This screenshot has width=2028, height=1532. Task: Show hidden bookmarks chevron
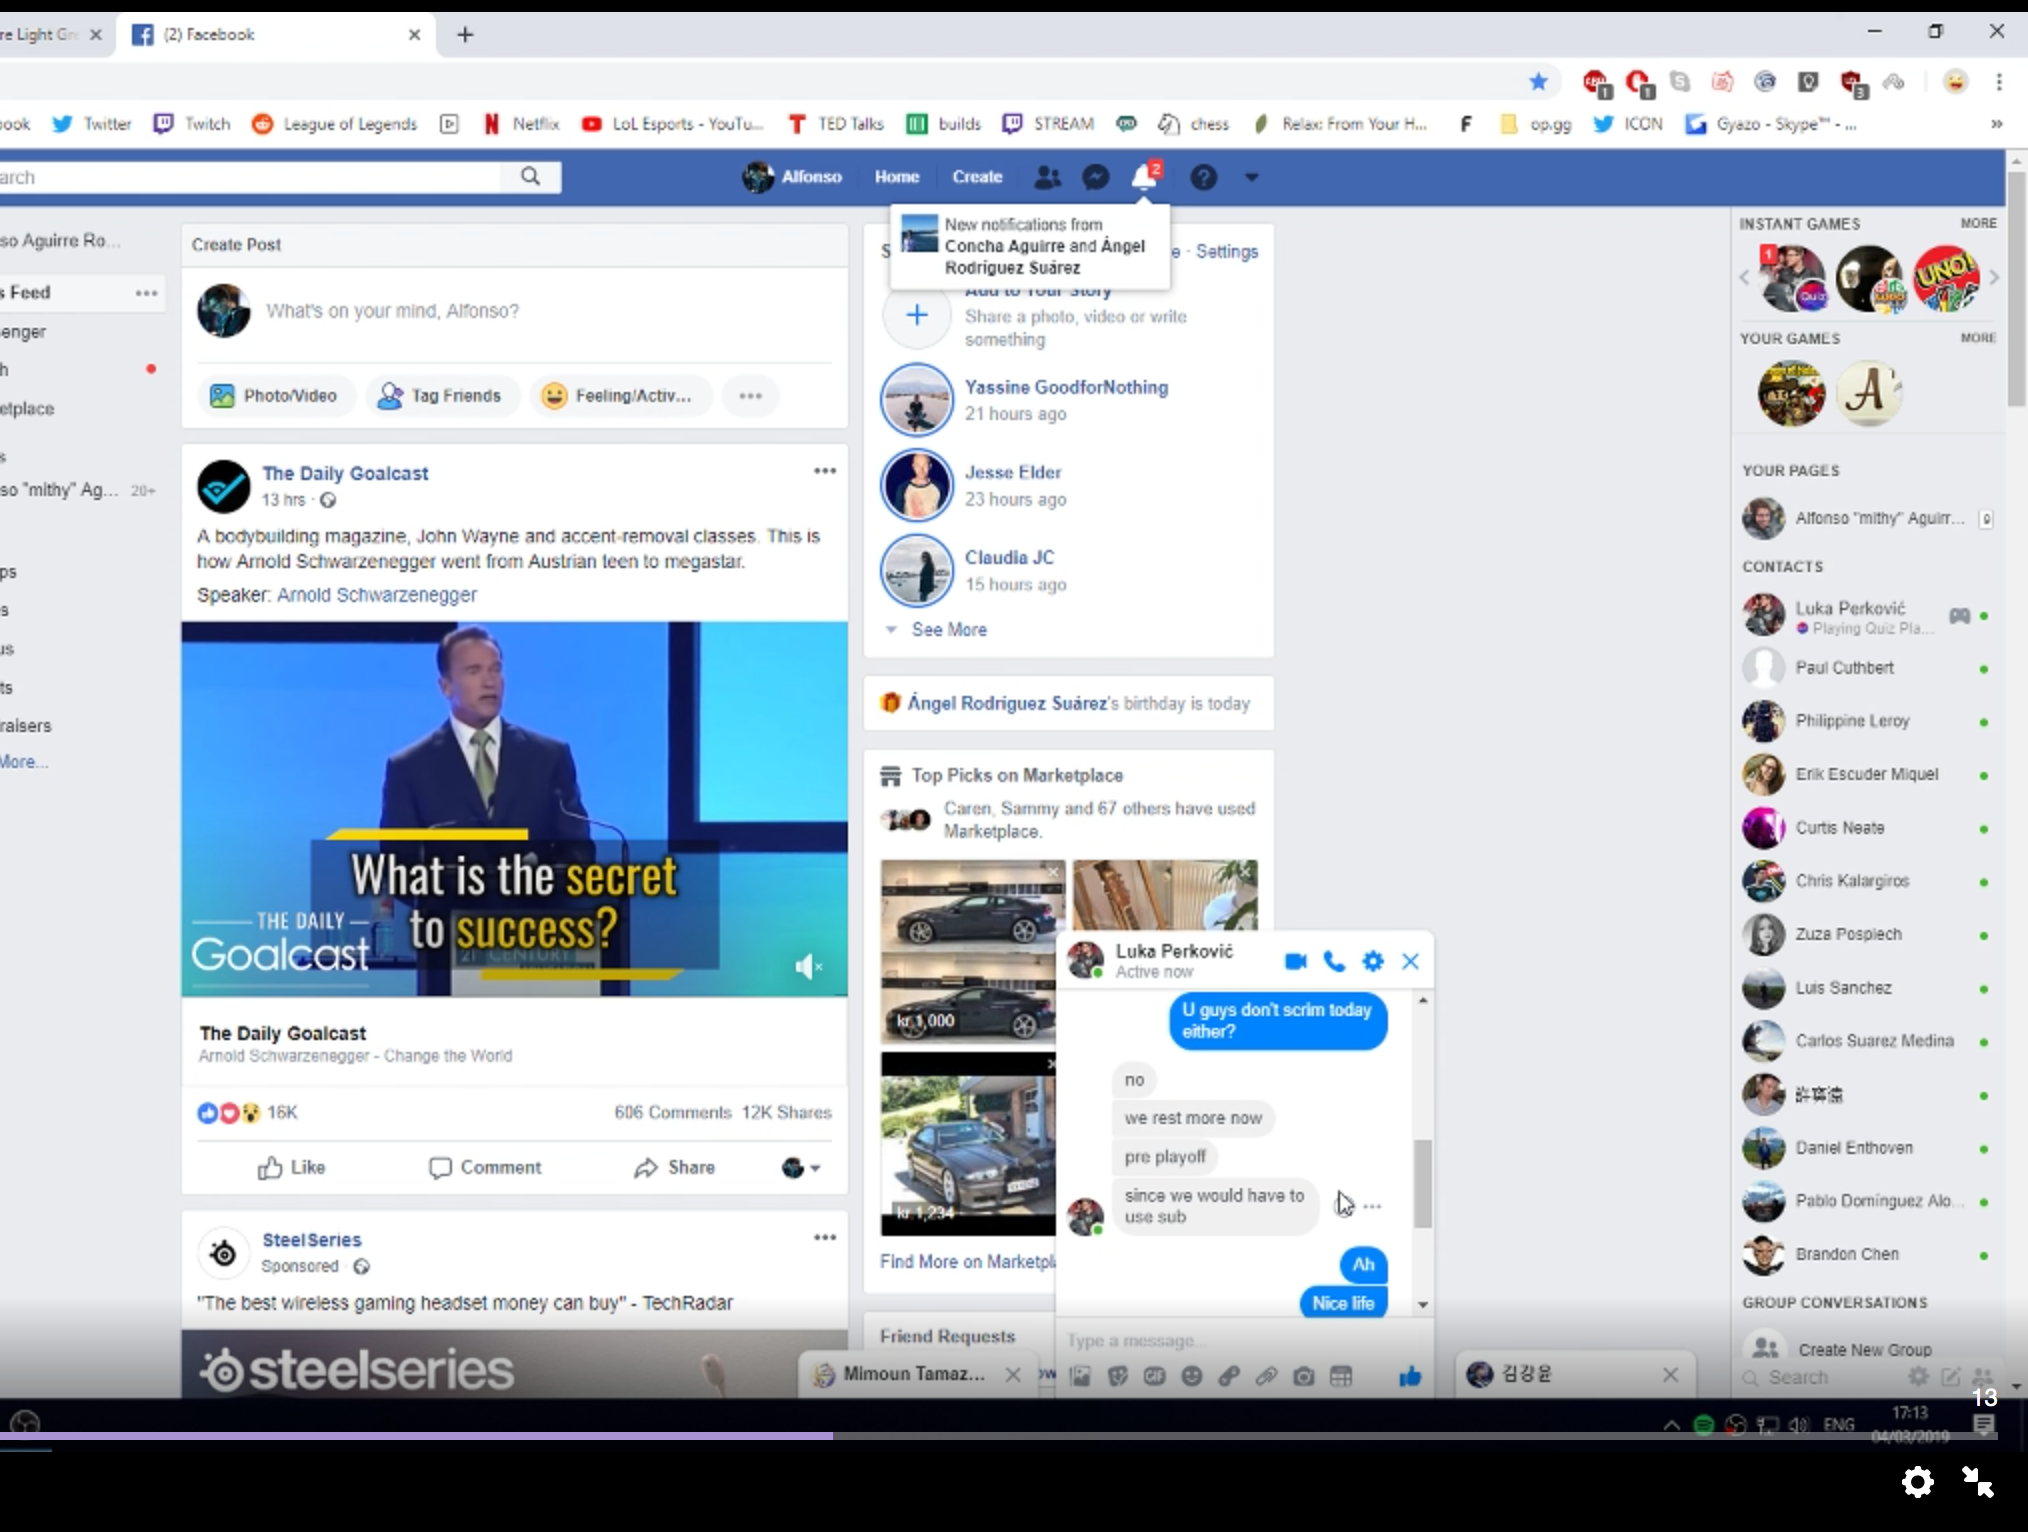(x=1996, y=124)
